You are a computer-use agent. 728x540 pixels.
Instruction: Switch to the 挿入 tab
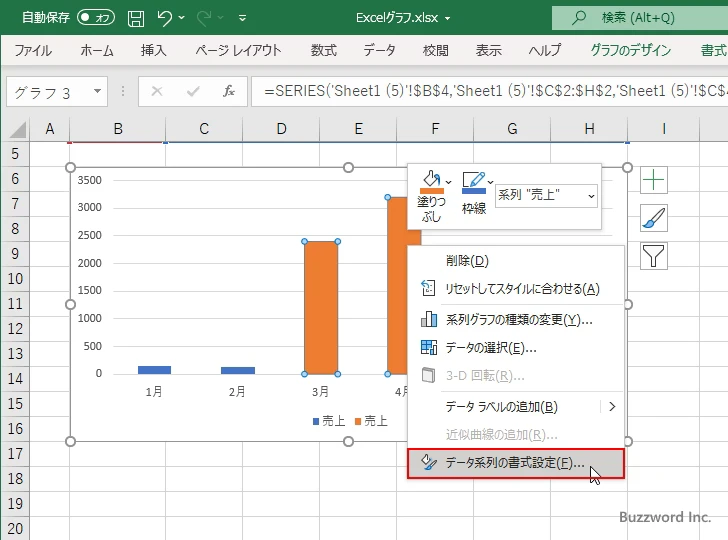[x=154, y=50]
